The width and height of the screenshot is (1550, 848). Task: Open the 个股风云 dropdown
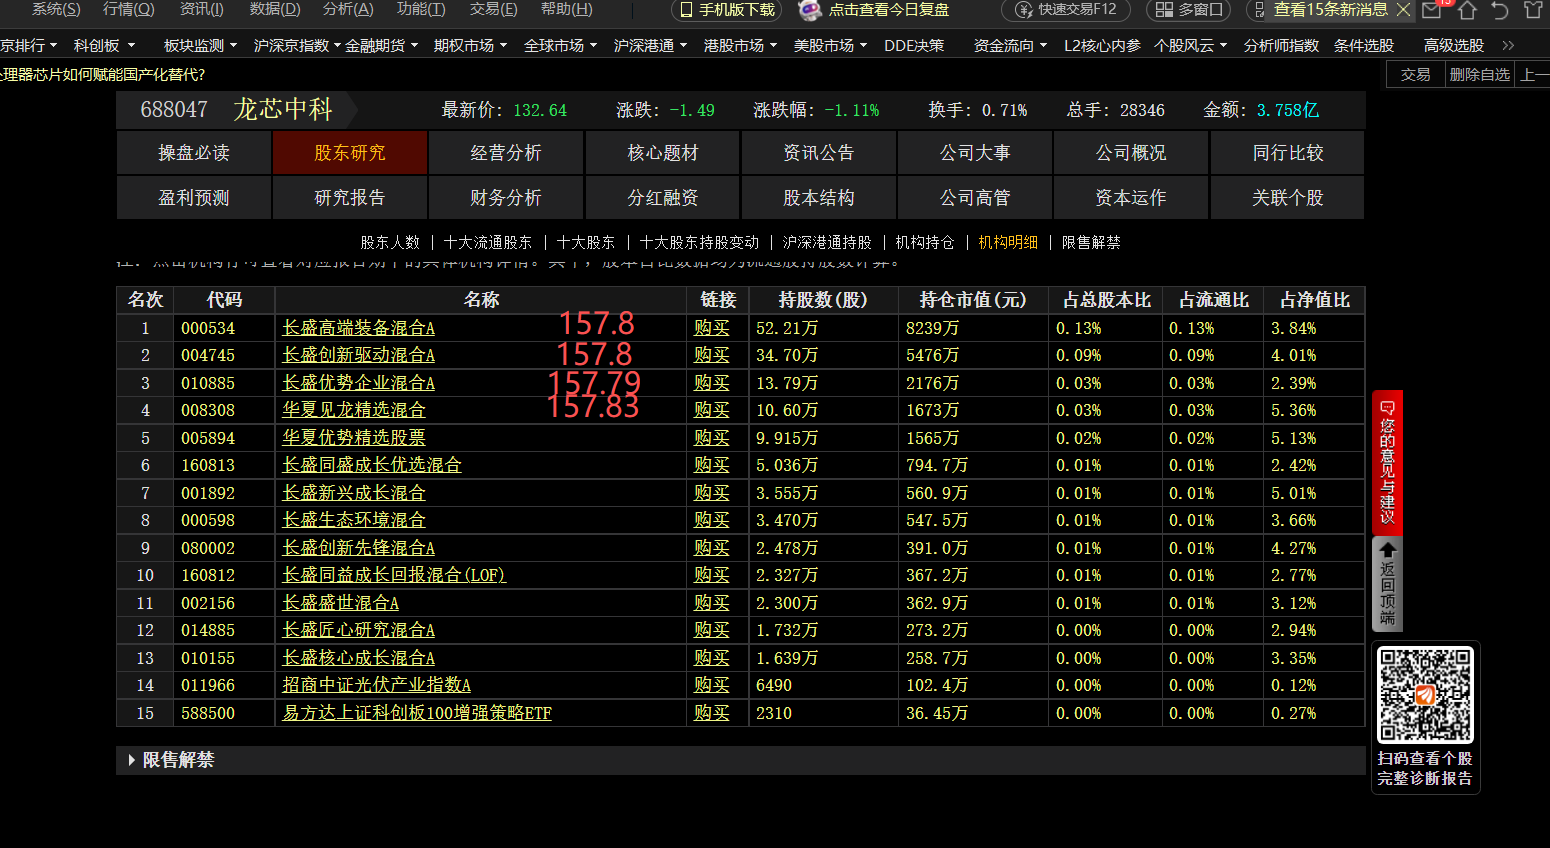[1190, 46]
